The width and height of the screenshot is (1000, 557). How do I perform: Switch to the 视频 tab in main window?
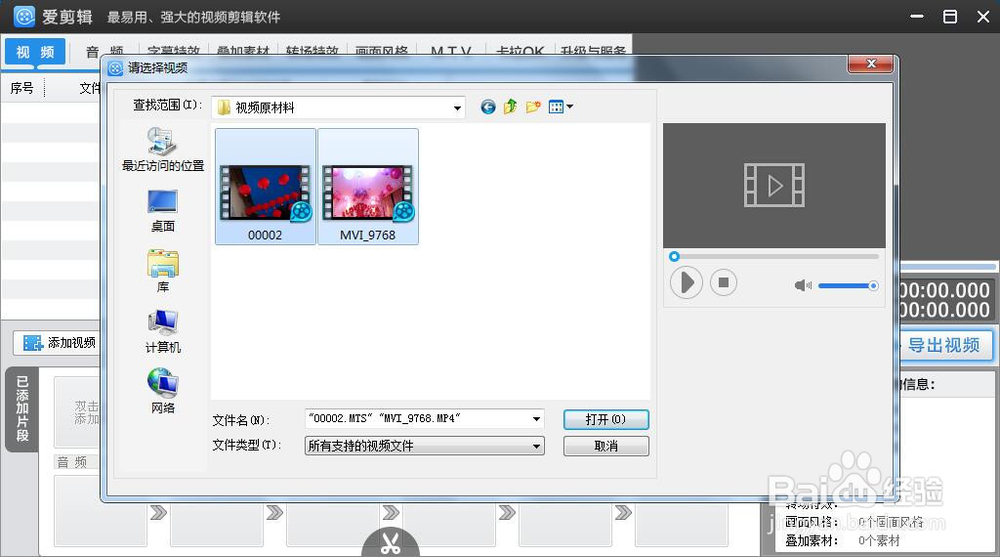click(35, 52)
